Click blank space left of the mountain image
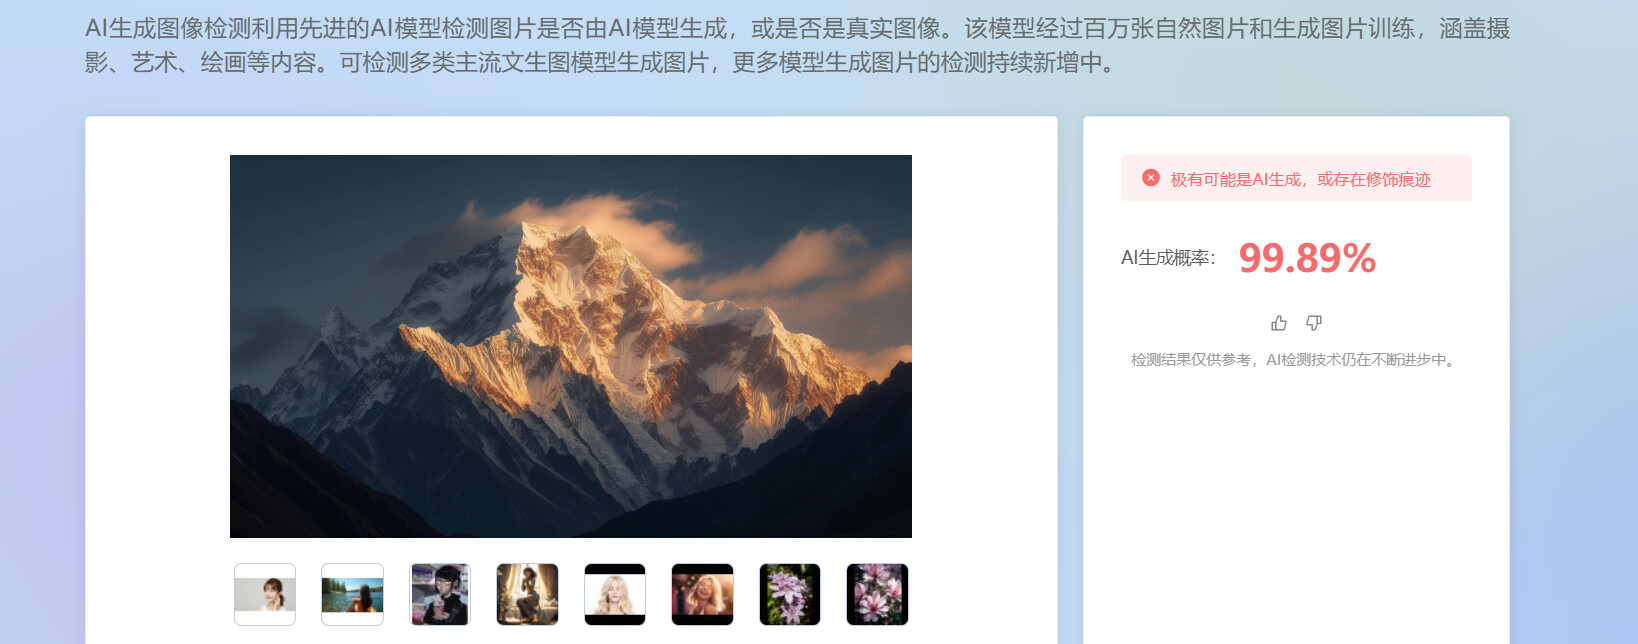The width and height of the screenshot is (1638, 644). pos(158,346)
